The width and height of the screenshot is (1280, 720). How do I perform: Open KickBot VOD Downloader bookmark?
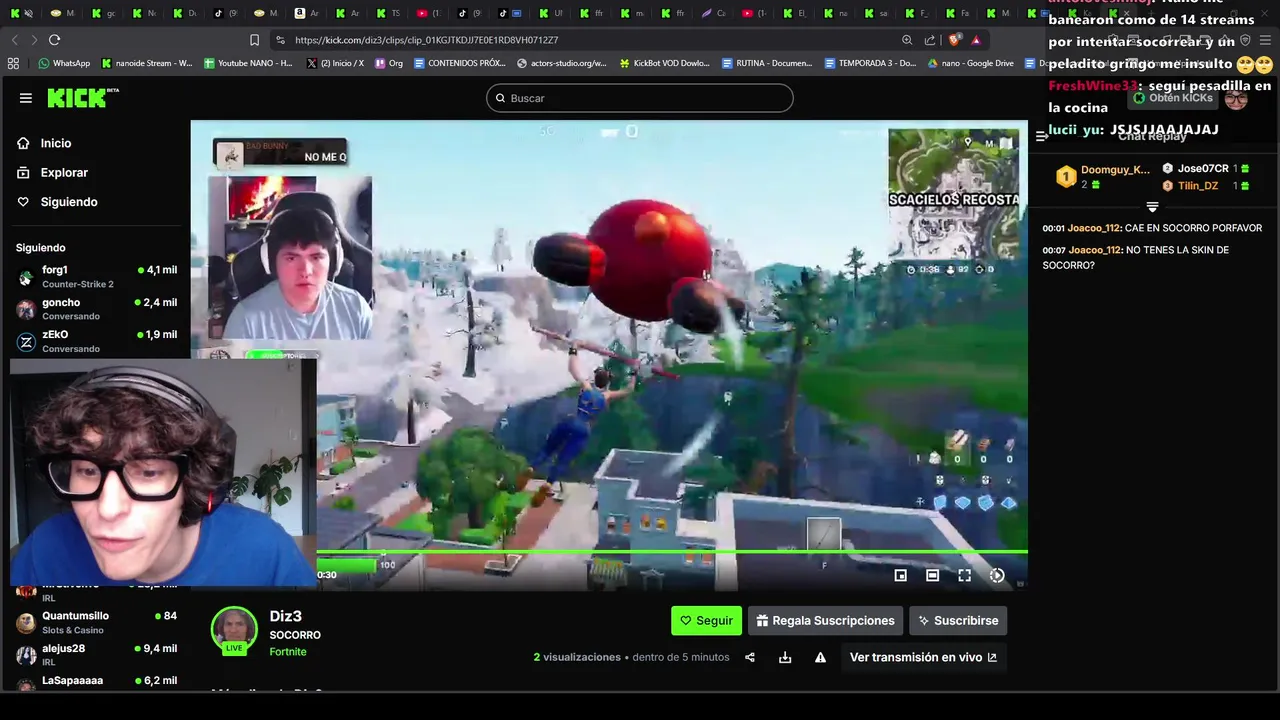[664, 63]
